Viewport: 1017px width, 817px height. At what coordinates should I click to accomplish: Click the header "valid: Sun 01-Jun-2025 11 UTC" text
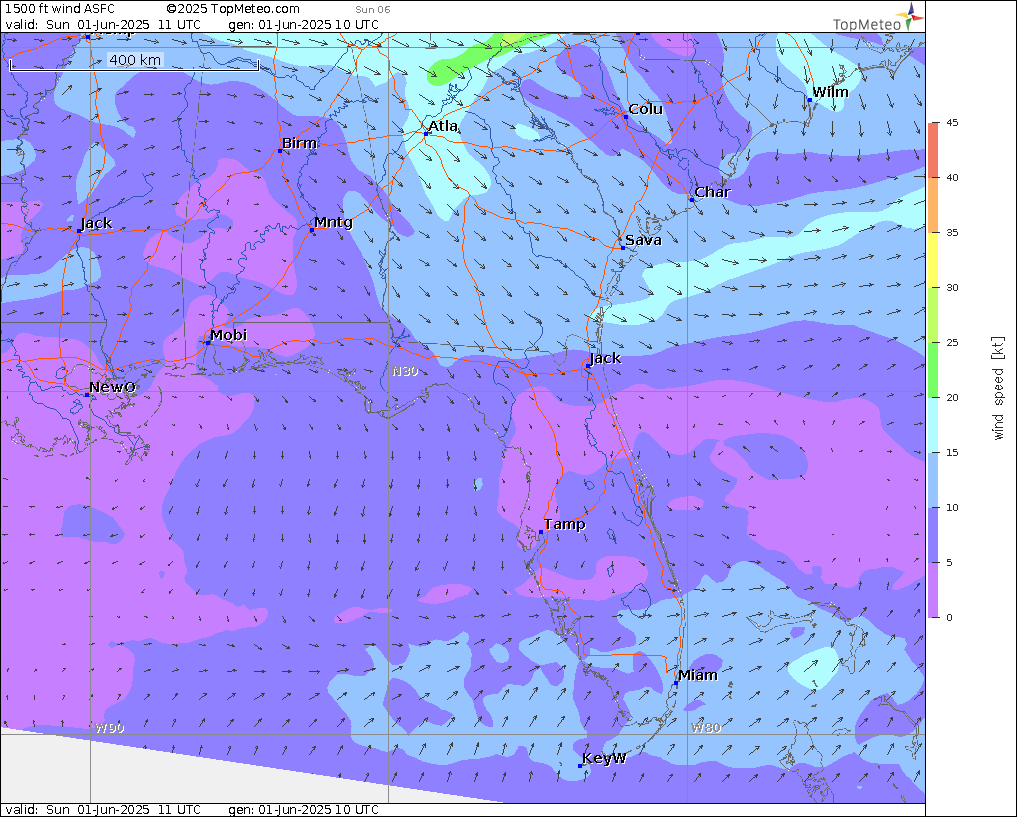click(103, 25)
